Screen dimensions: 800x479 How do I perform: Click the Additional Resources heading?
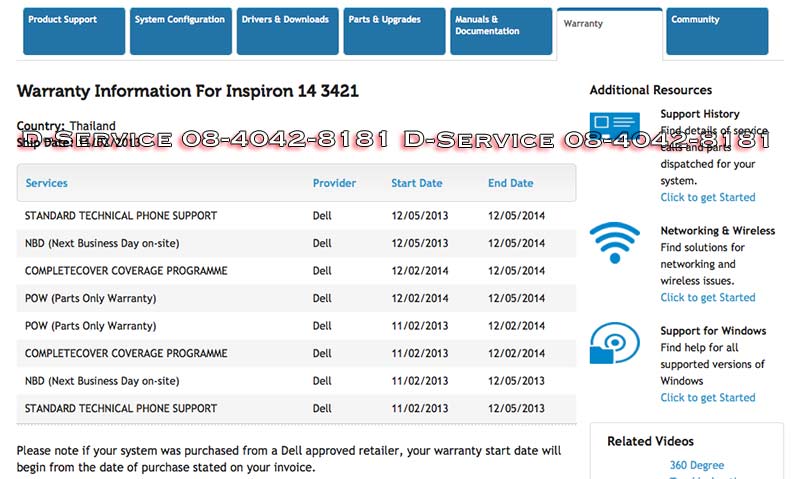tap(651, 90)
